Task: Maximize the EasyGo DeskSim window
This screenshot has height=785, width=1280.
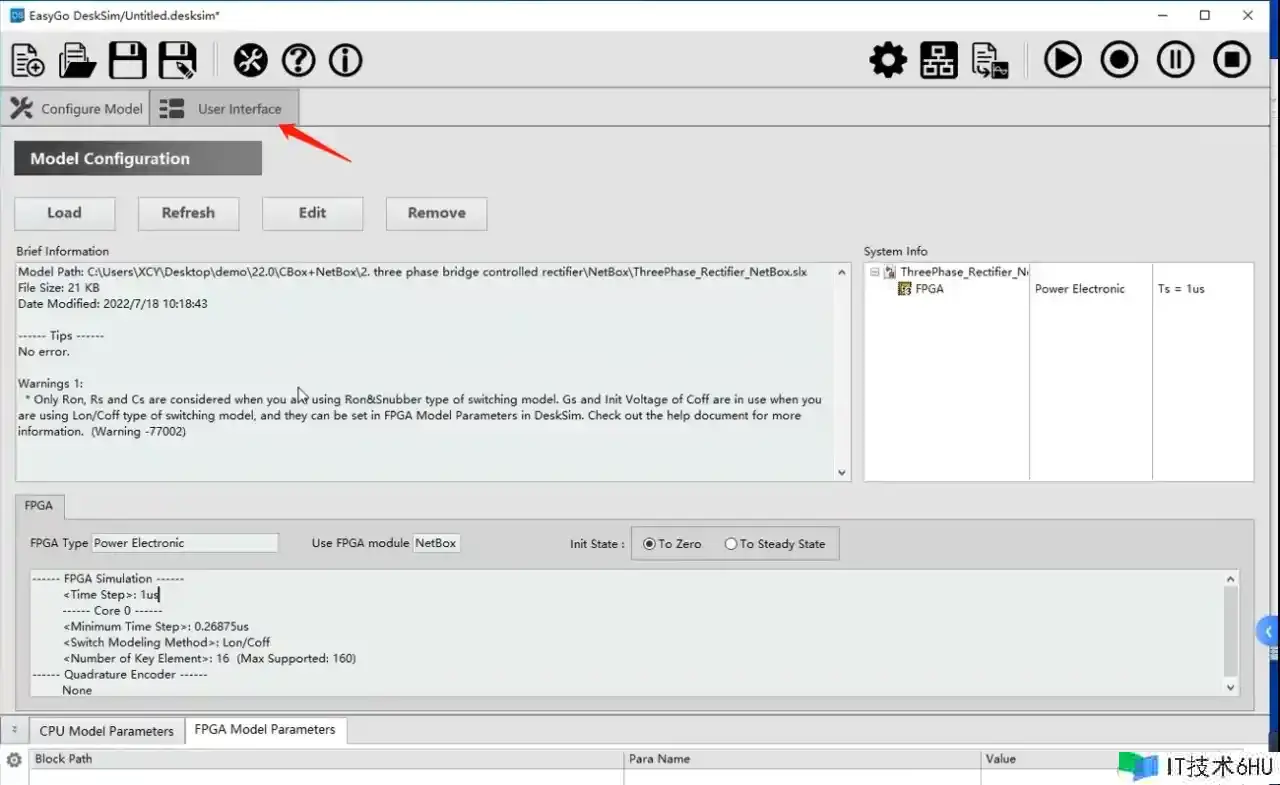Action: [x=1205, y=15]
